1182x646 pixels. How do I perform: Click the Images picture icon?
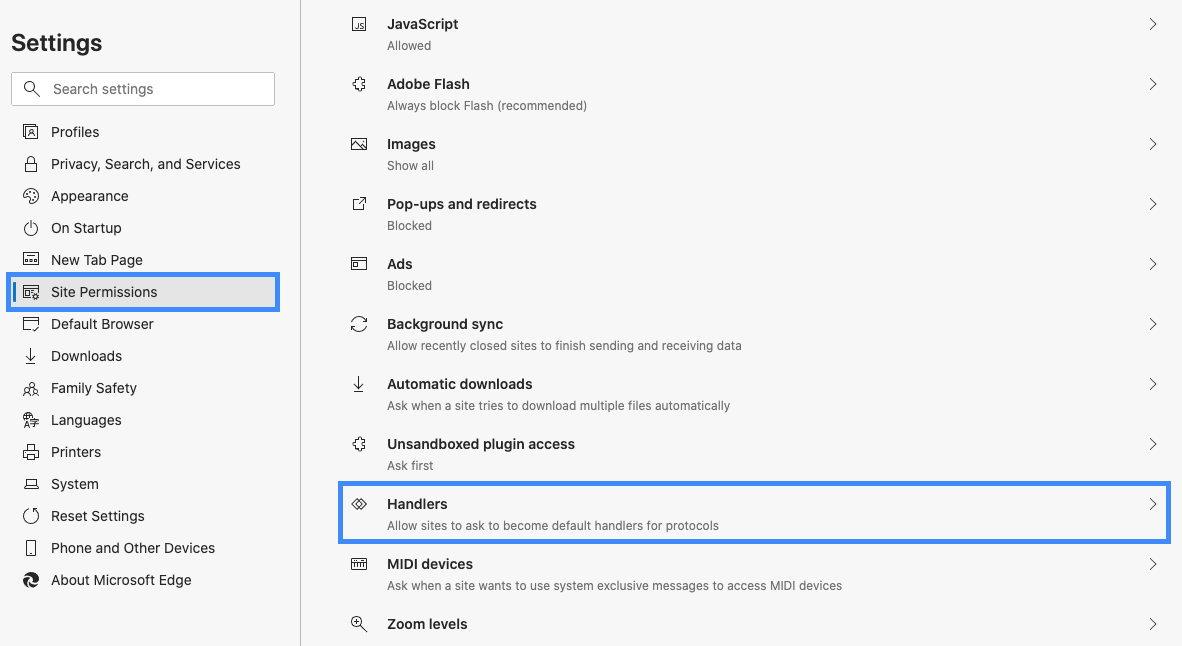(x=358, y=142)
